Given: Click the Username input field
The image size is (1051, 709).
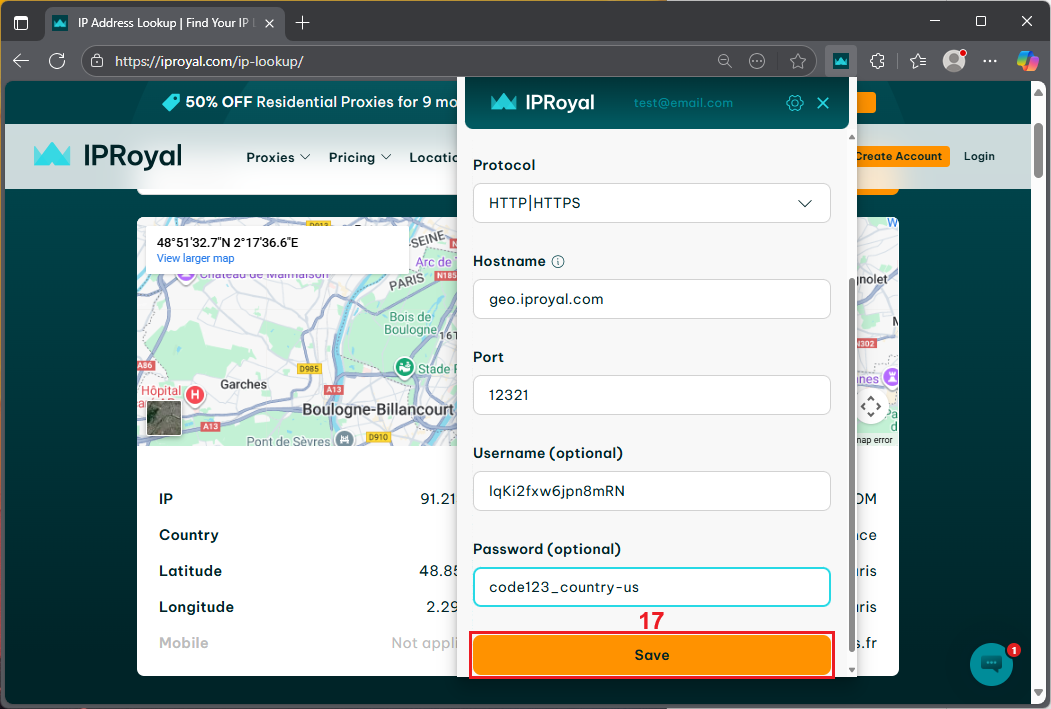Looking at the screenshot, I should (652, 491).
